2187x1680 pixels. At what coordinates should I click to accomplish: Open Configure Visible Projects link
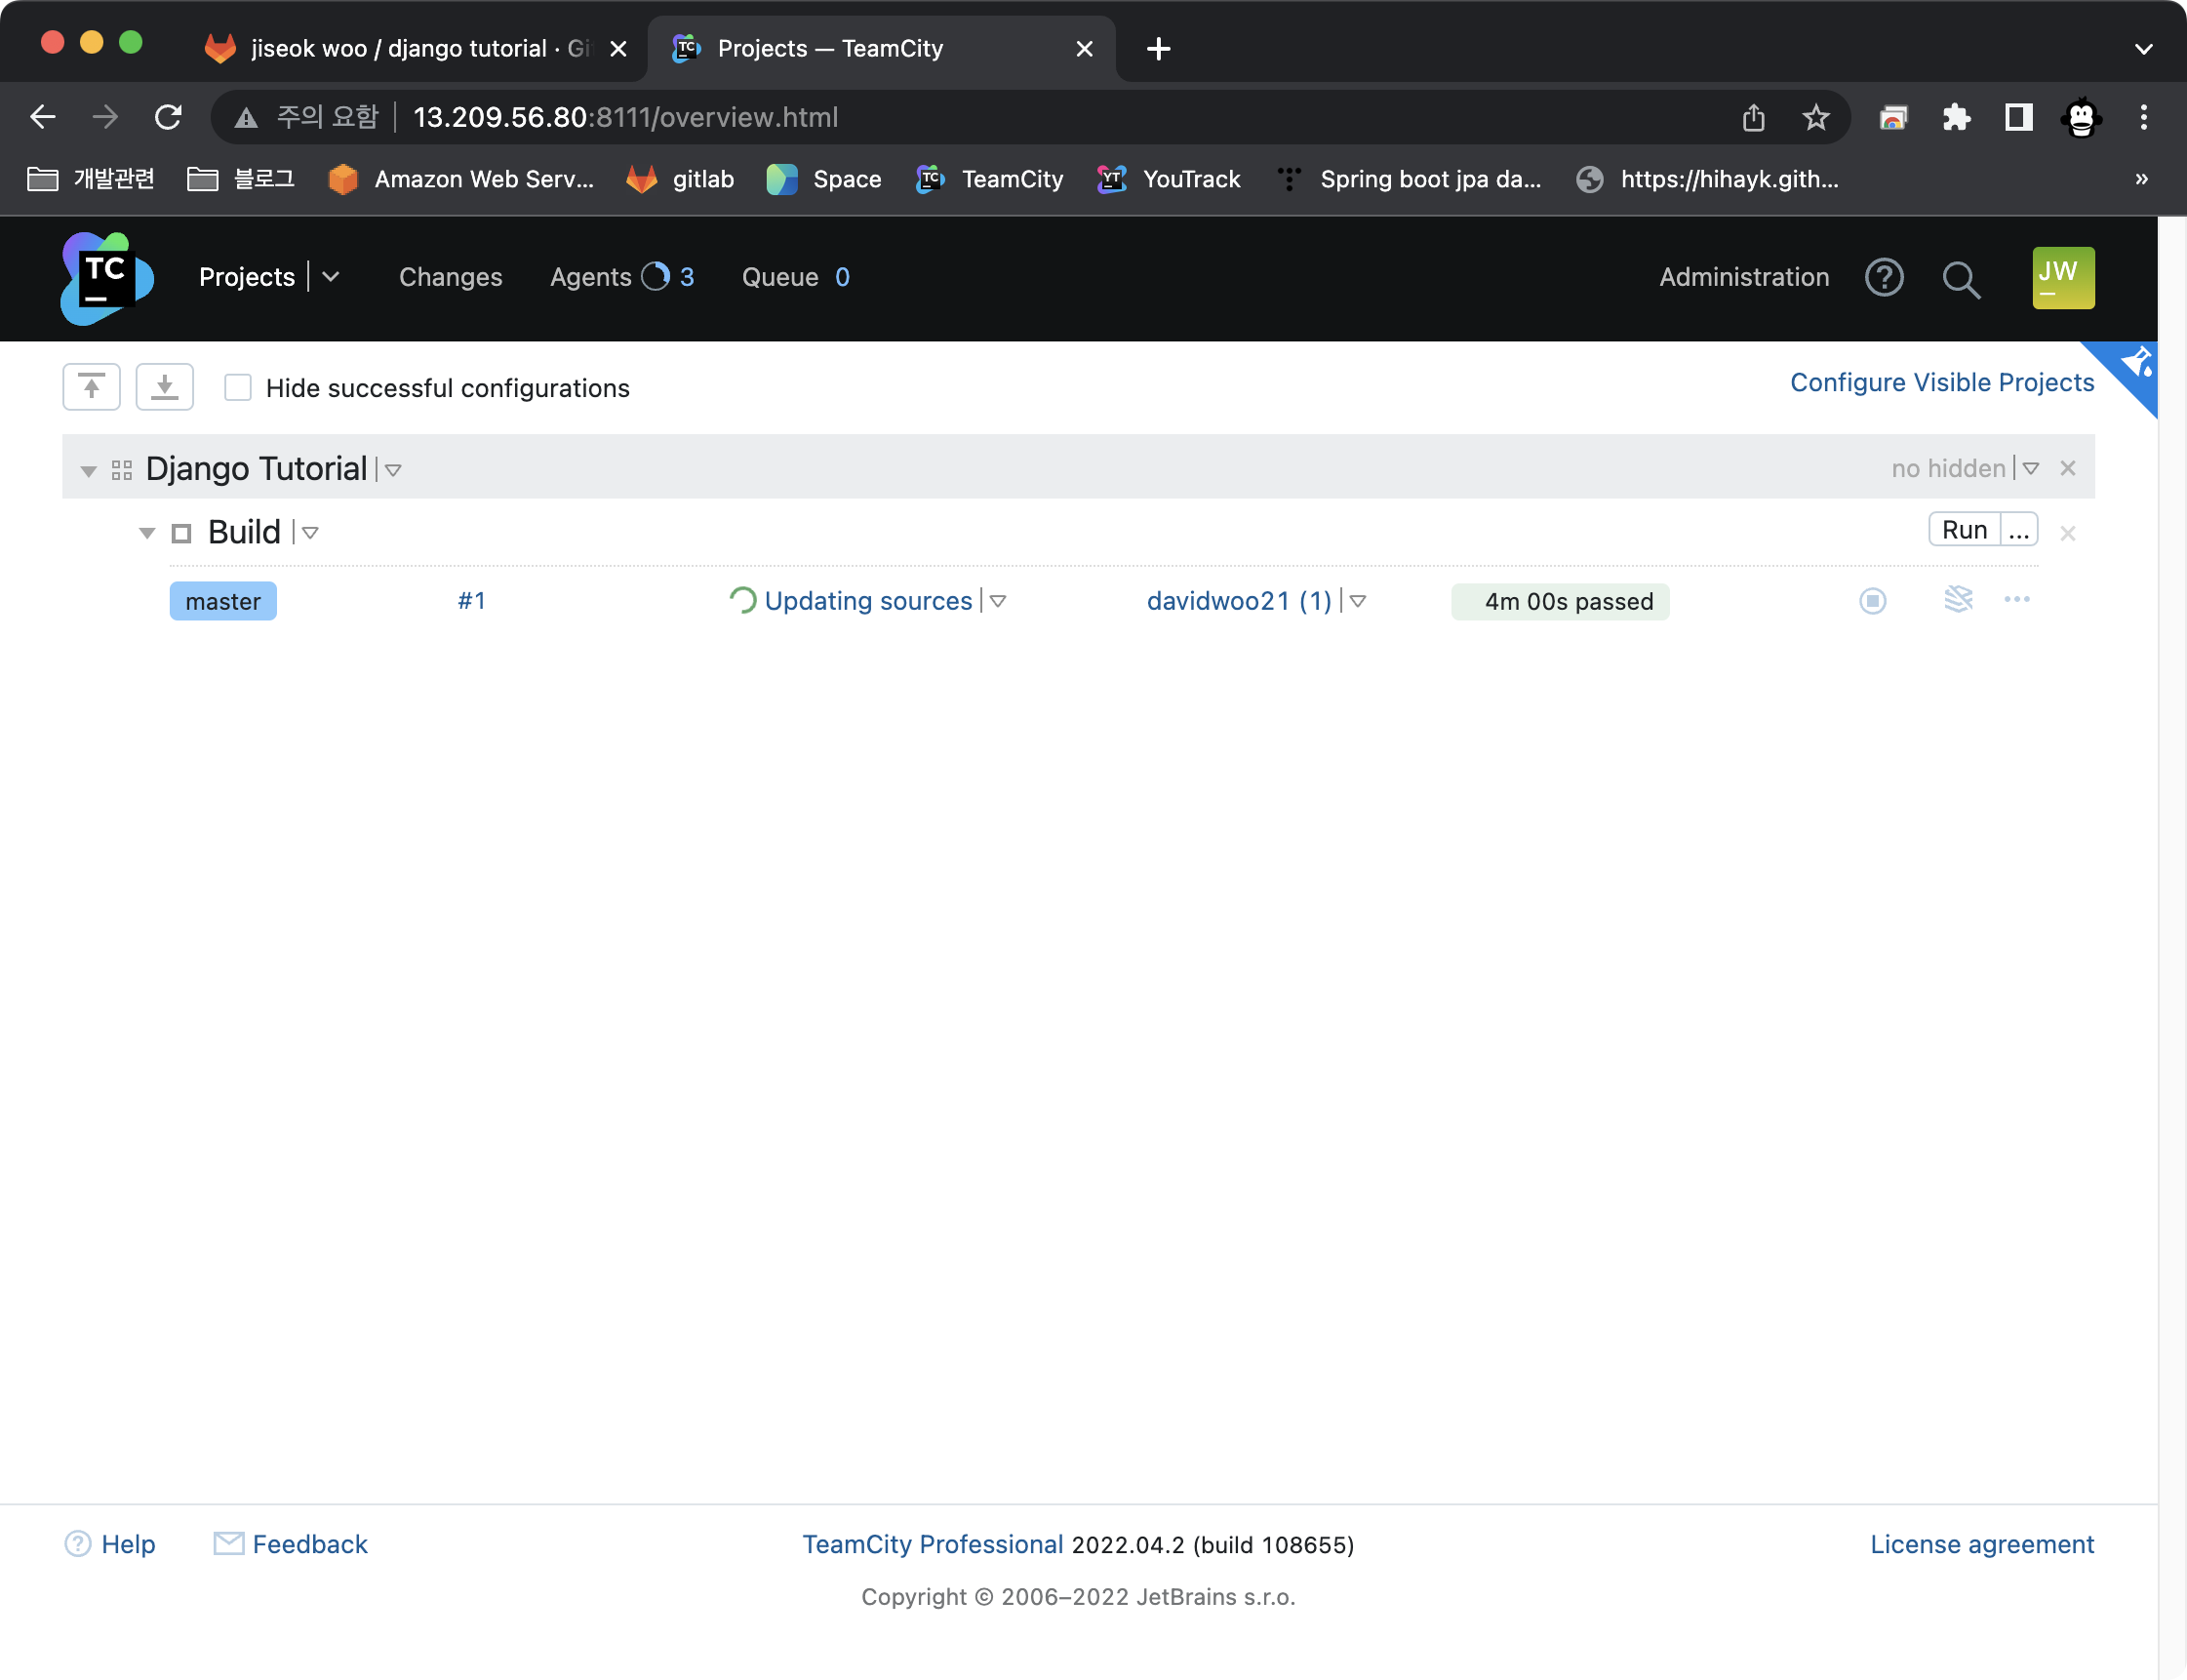click(x=1941, y=382)
